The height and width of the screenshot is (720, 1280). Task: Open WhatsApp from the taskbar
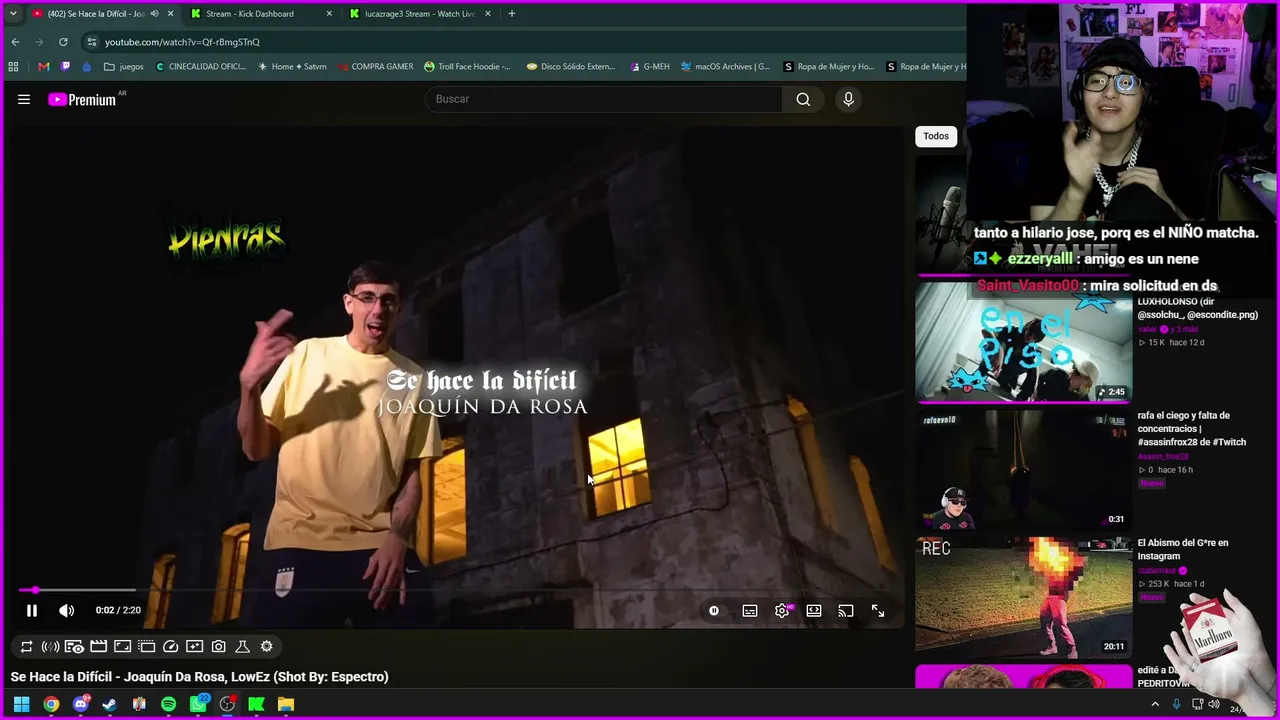click(x=198, y=704)
